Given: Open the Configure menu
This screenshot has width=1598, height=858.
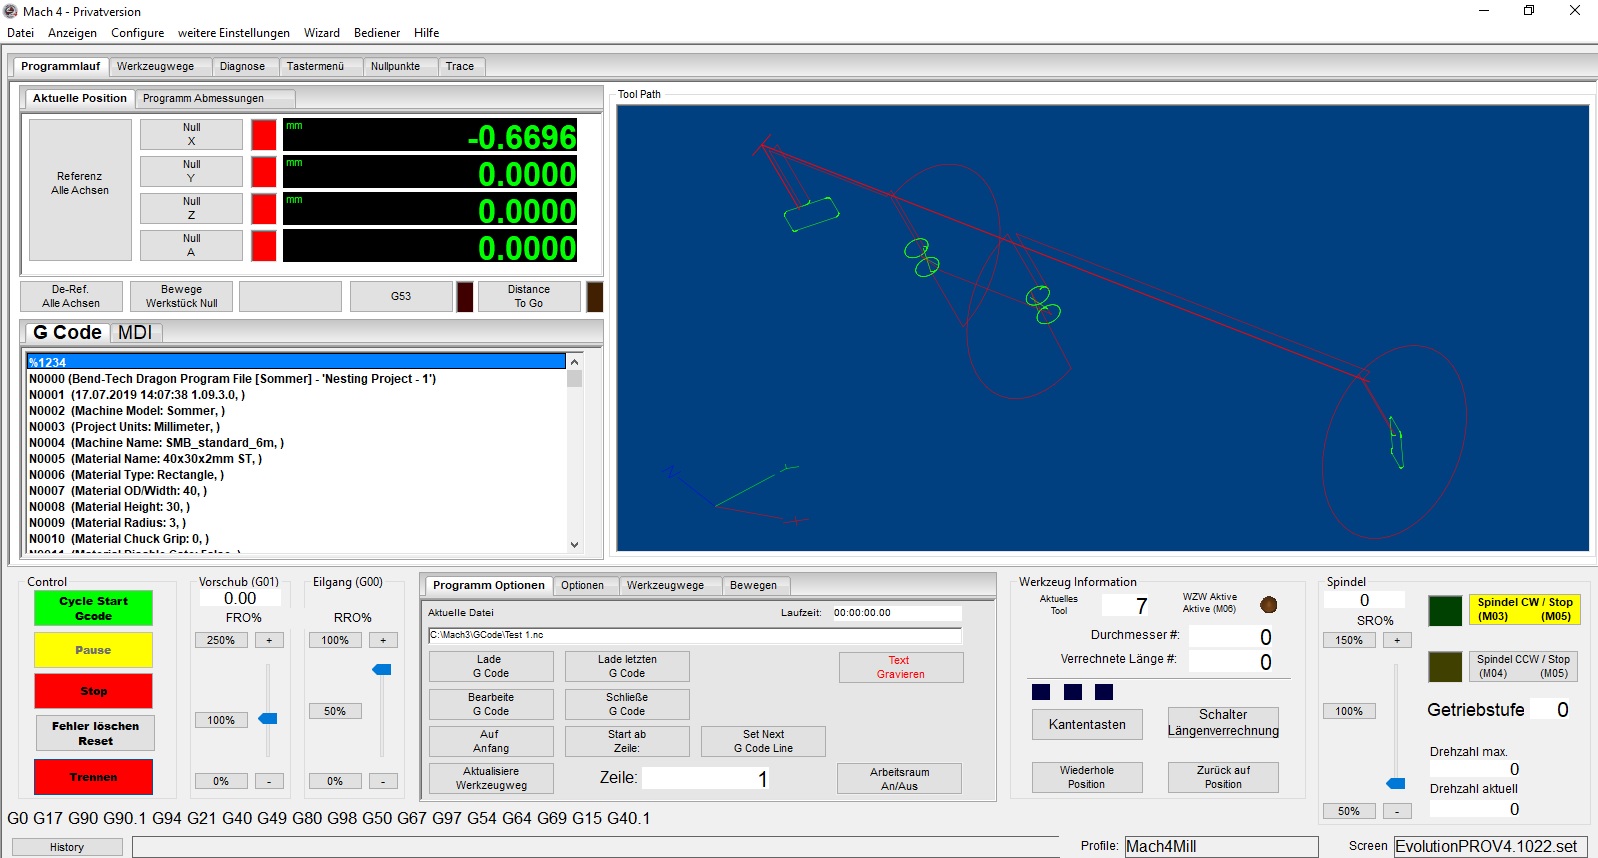Looking at the screenshot, I should [137, 33].
